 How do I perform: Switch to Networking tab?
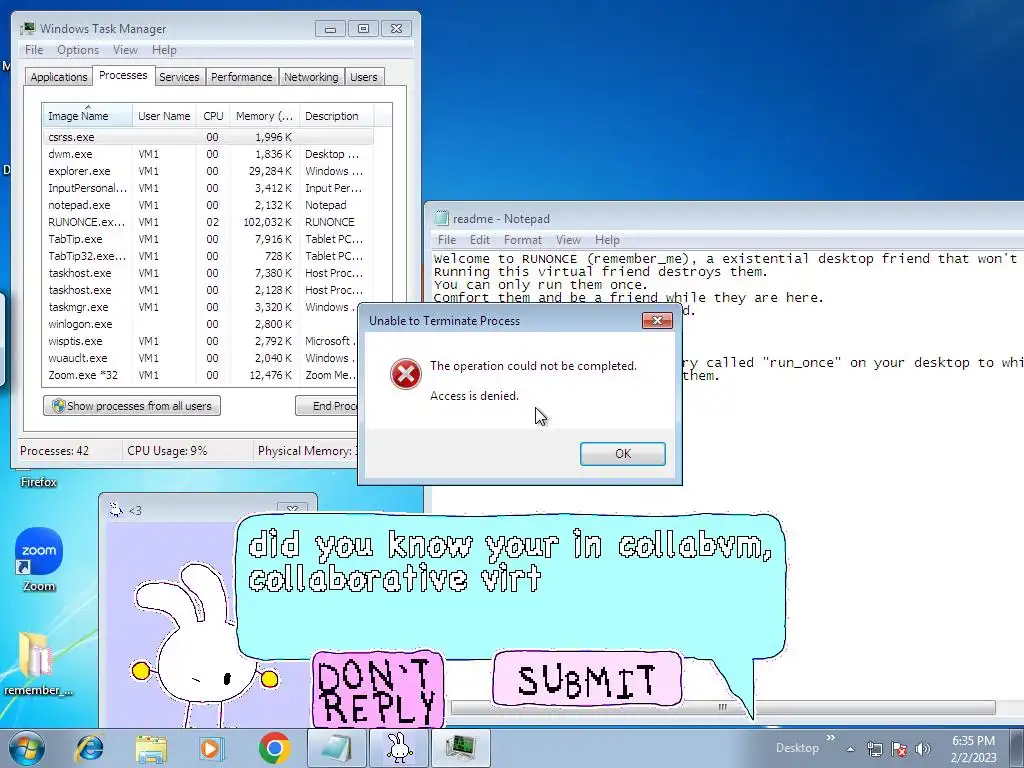312,77
